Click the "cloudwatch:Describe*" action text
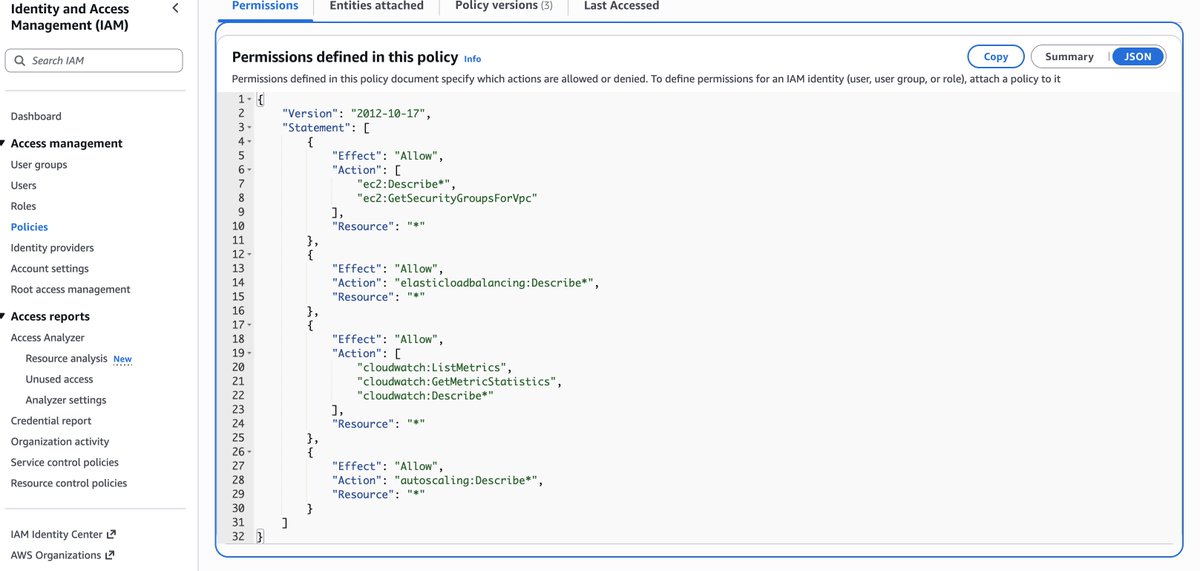This screenshot has width=1200, height=571. point(426,396)
